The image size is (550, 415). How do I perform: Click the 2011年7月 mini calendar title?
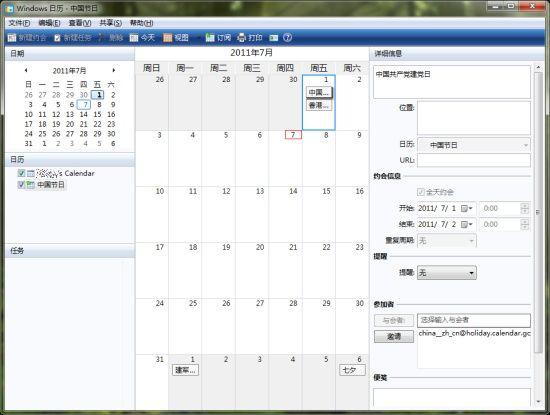click(x=69, y=71)
